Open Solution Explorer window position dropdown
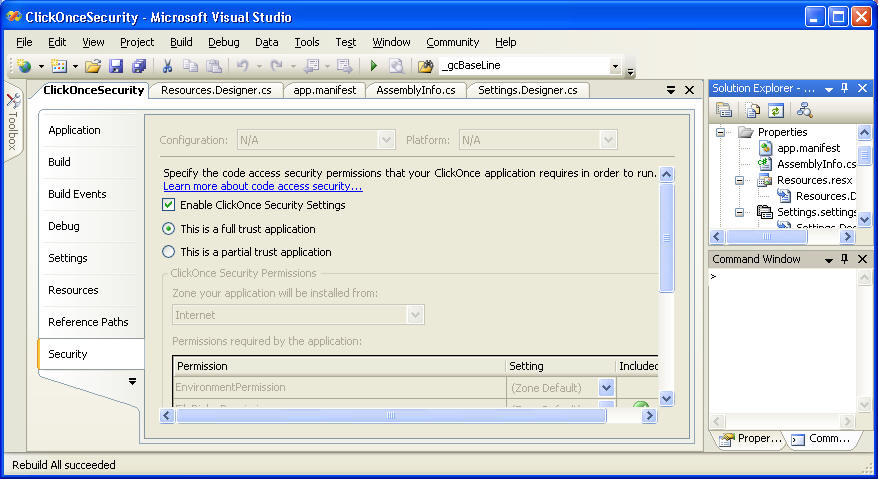The image size is (878, 479). pyautogui.click(x=829, y=89)
